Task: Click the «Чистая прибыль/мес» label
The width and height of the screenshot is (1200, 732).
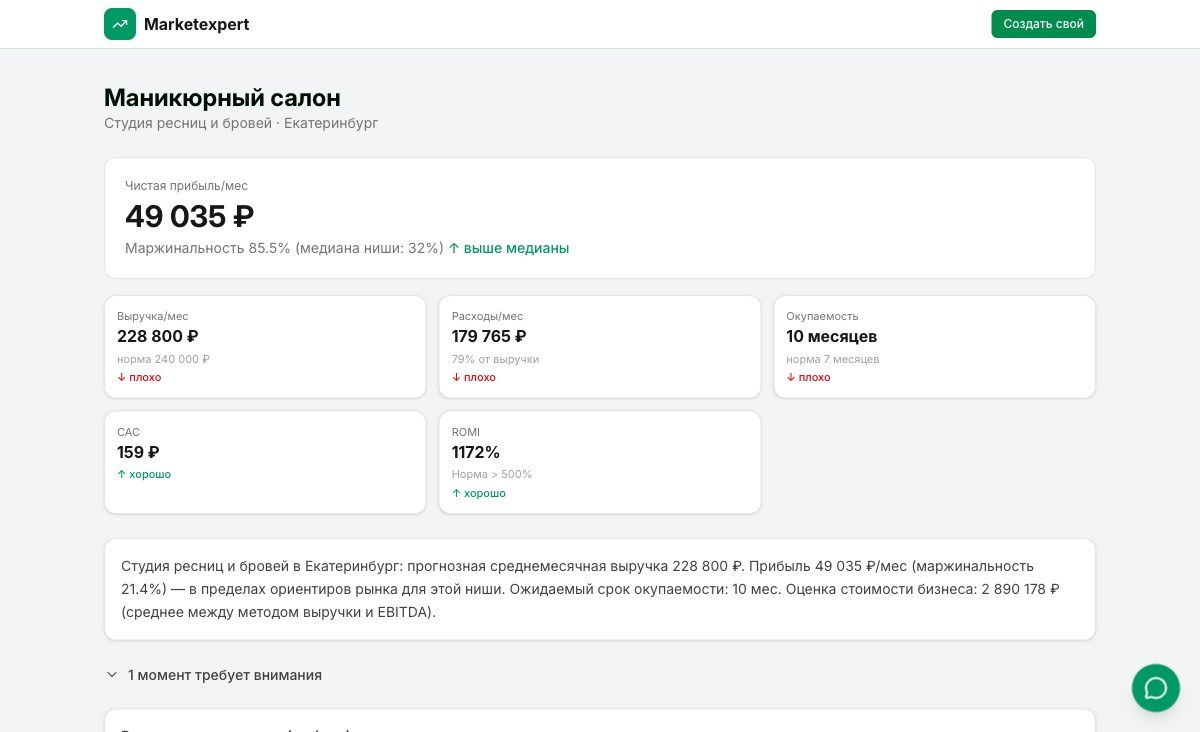Action: (x=186, y=186)
